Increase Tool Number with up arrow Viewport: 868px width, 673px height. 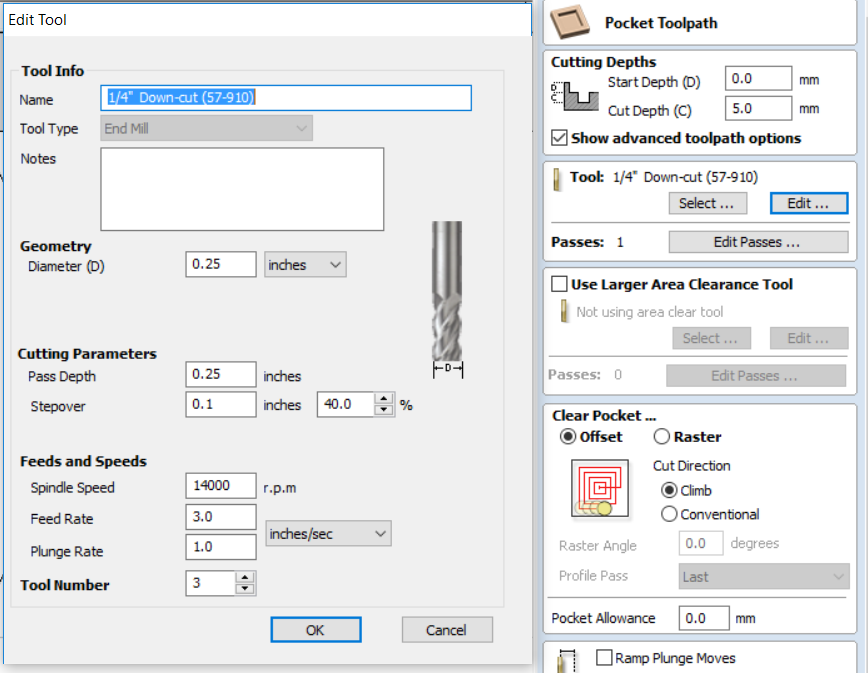pyautogui.click(x=245, y=578)
